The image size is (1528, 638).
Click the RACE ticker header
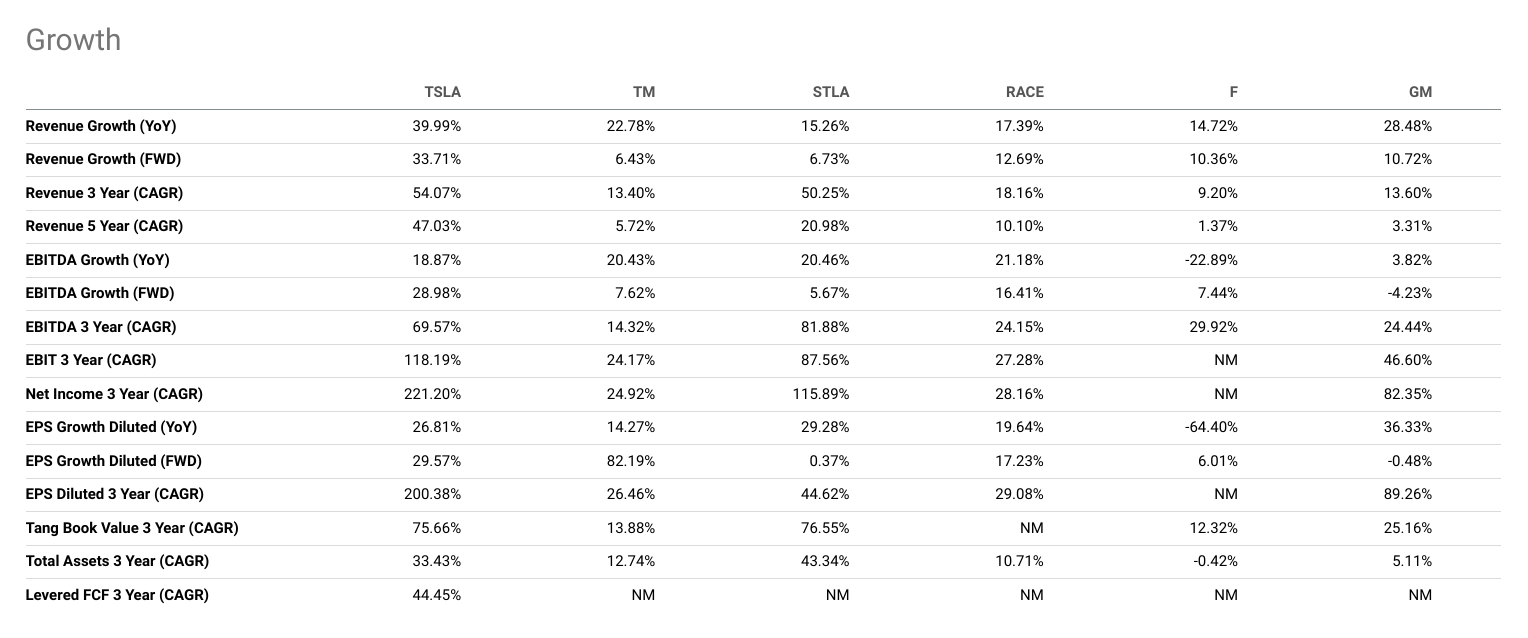click(1024, 92)
